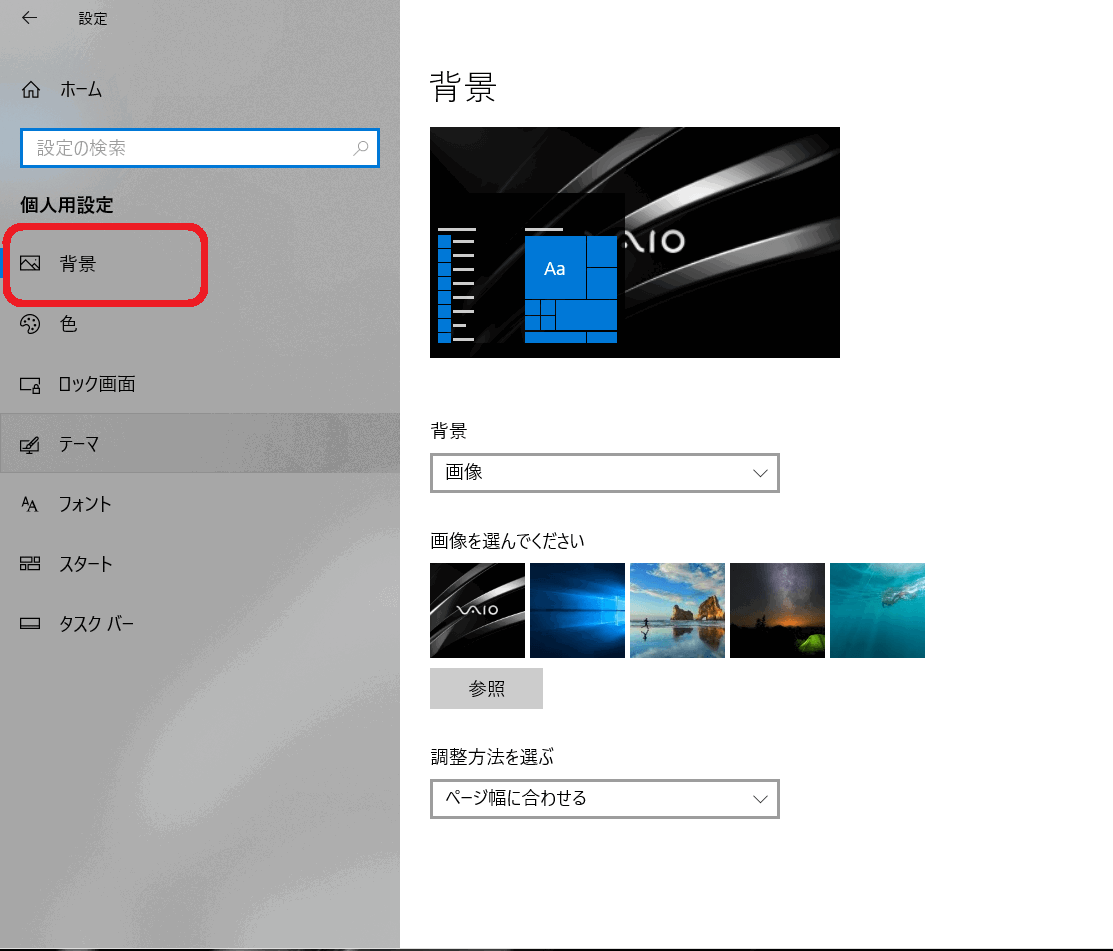Pick the beach rock wallpaper thumbnail
This screenshot has width=1113, height=951.
click(x=677, y=610)
